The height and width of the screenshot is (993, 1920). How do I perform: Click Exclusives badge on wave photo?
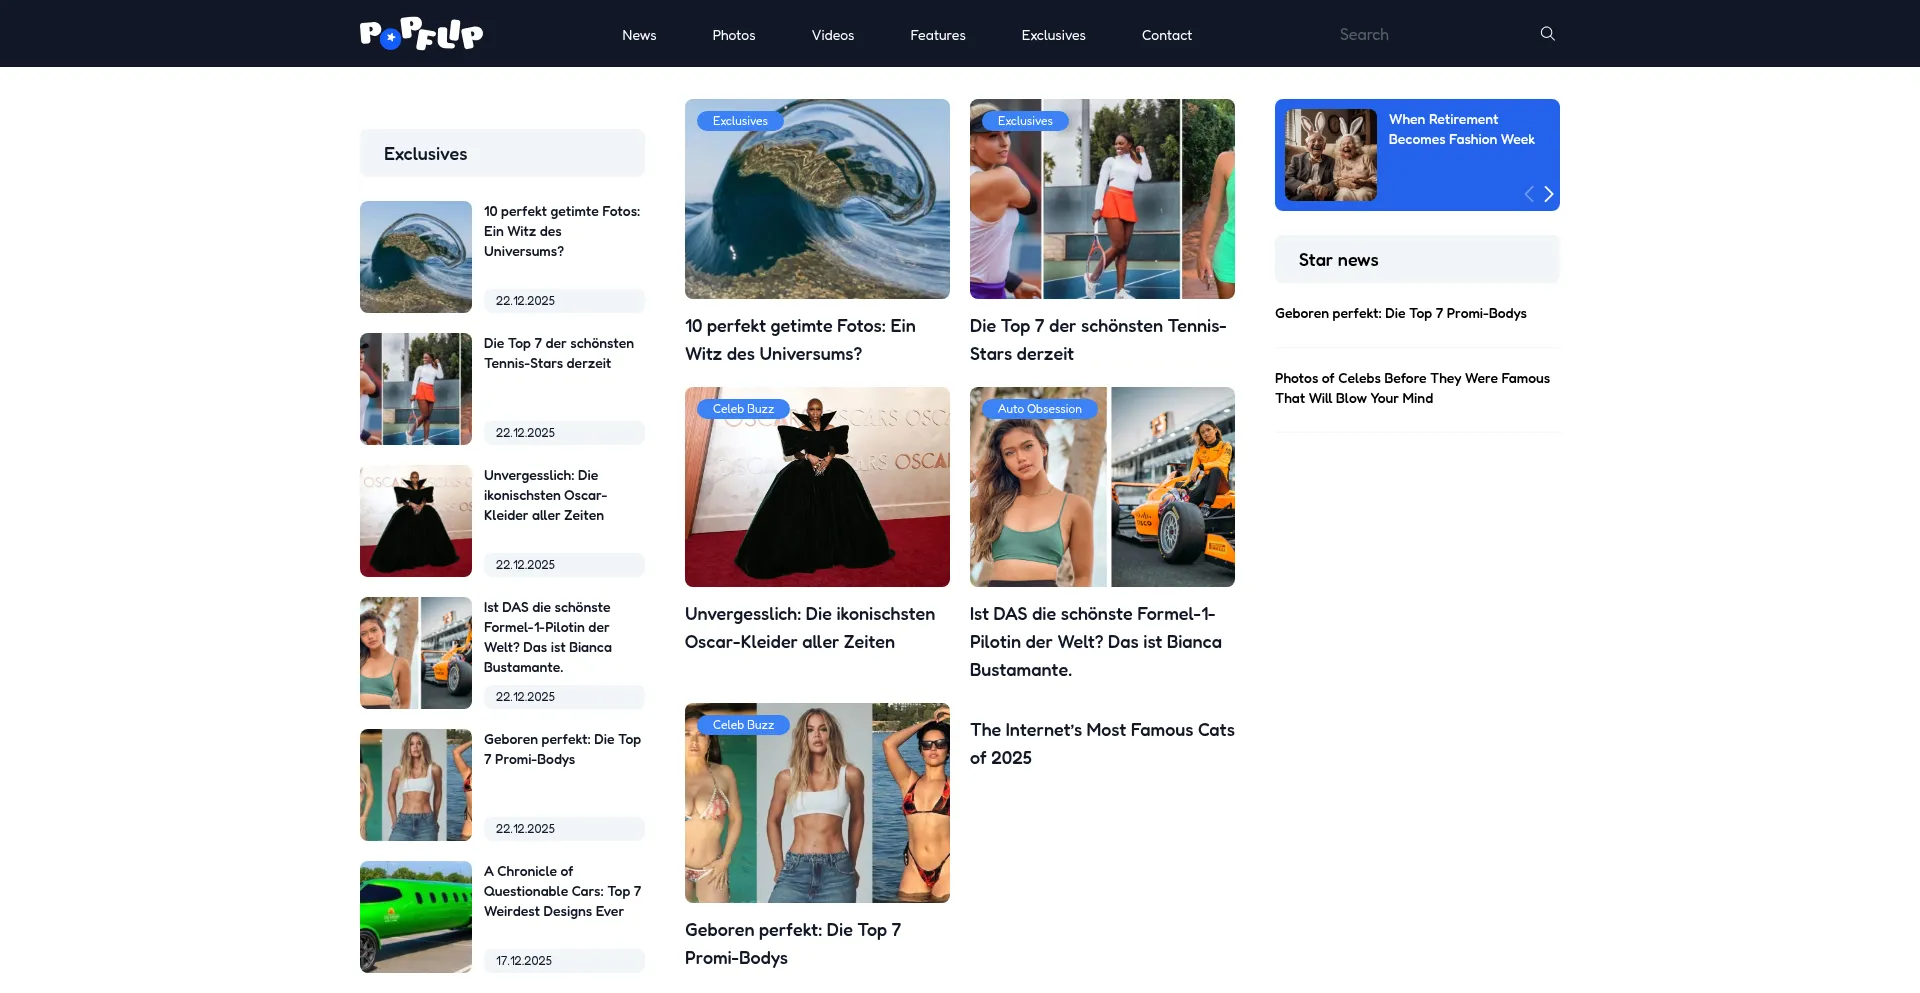click(x=740, y=121)
